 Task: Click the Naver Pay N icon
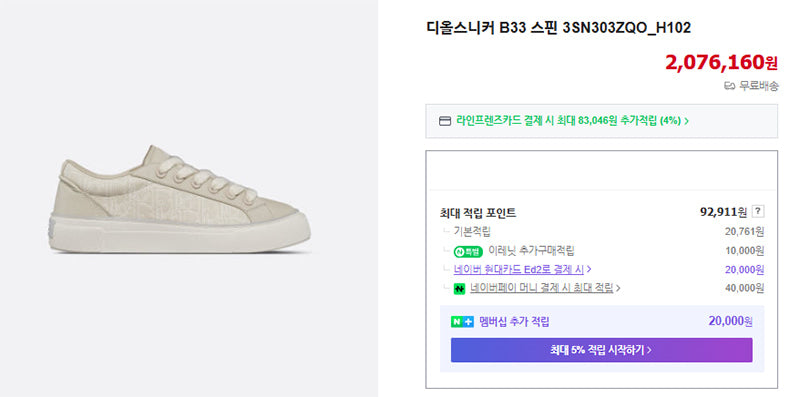460,289
